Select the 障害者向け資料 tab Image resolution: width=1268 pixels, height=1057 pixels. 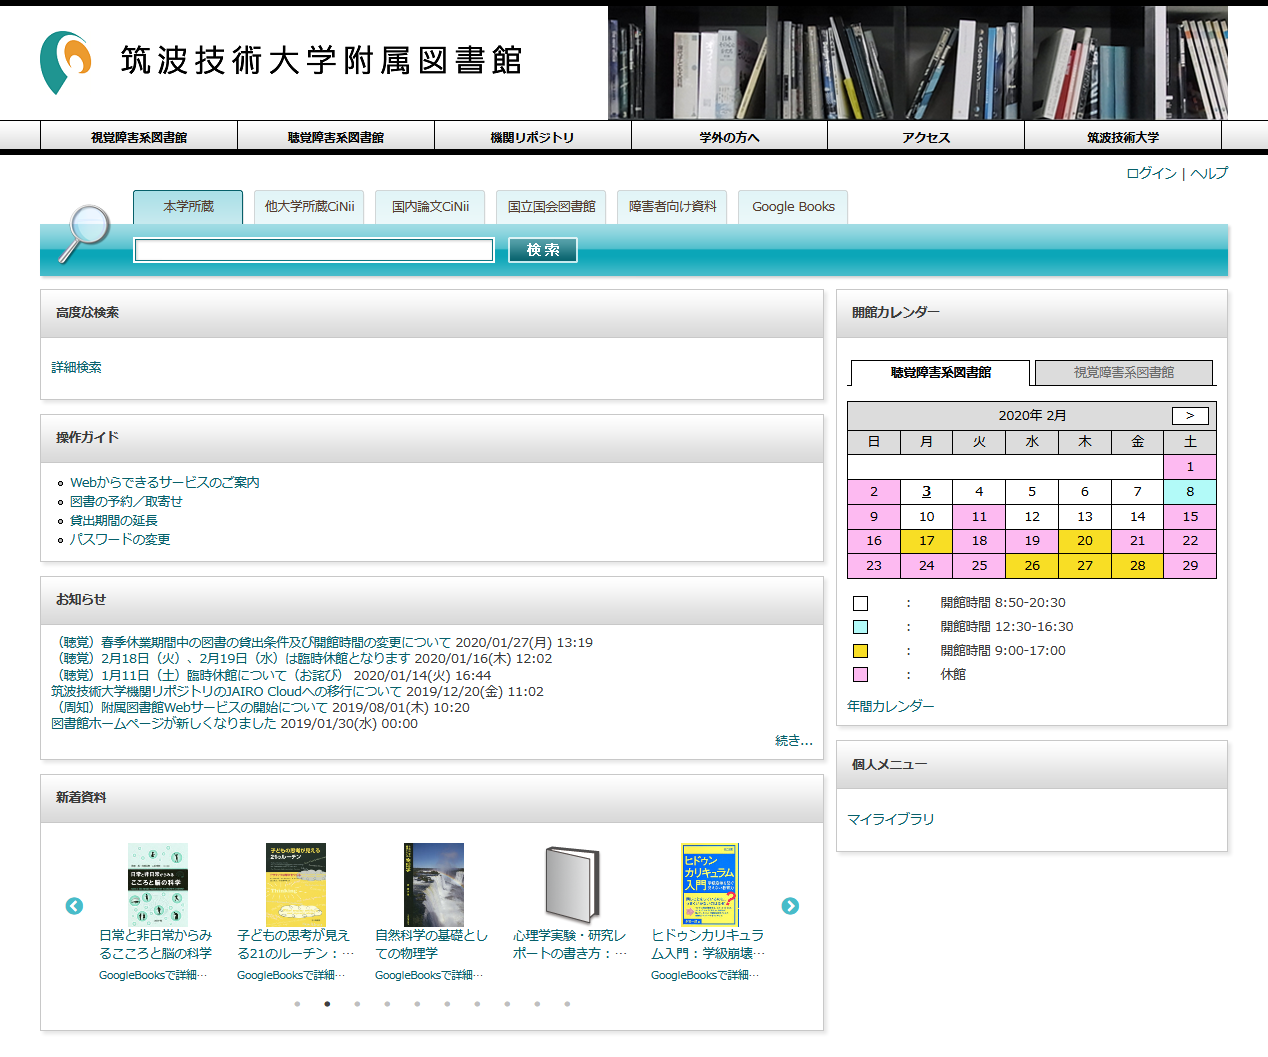pyautogui.click(x=672, y=207)
